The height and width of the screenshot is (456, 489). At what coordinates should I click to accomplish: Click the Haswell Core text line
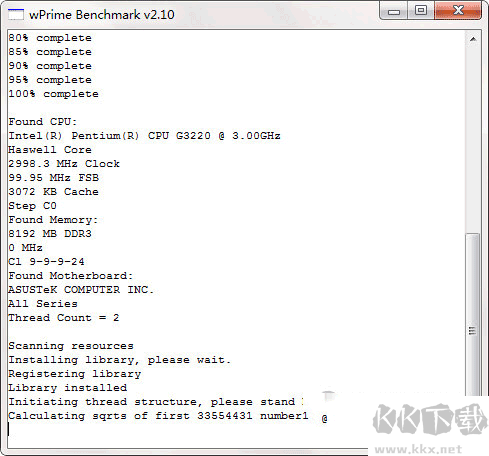(x=50, y=150)
